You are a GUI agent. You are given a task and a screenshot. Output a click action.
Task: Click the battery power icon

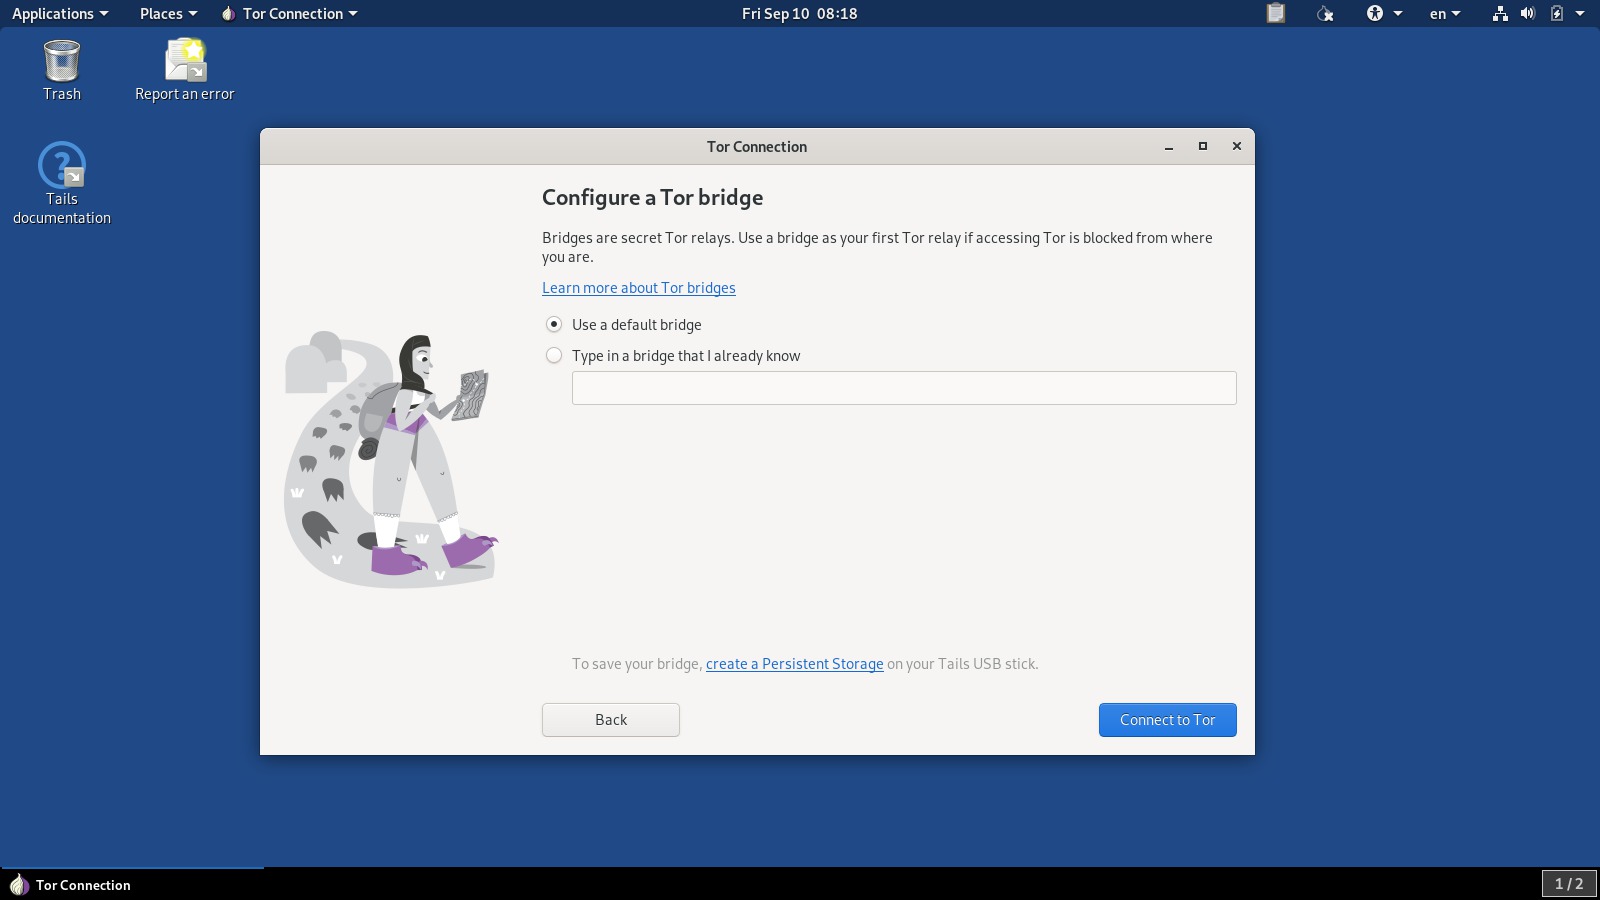coord(1557,13)
